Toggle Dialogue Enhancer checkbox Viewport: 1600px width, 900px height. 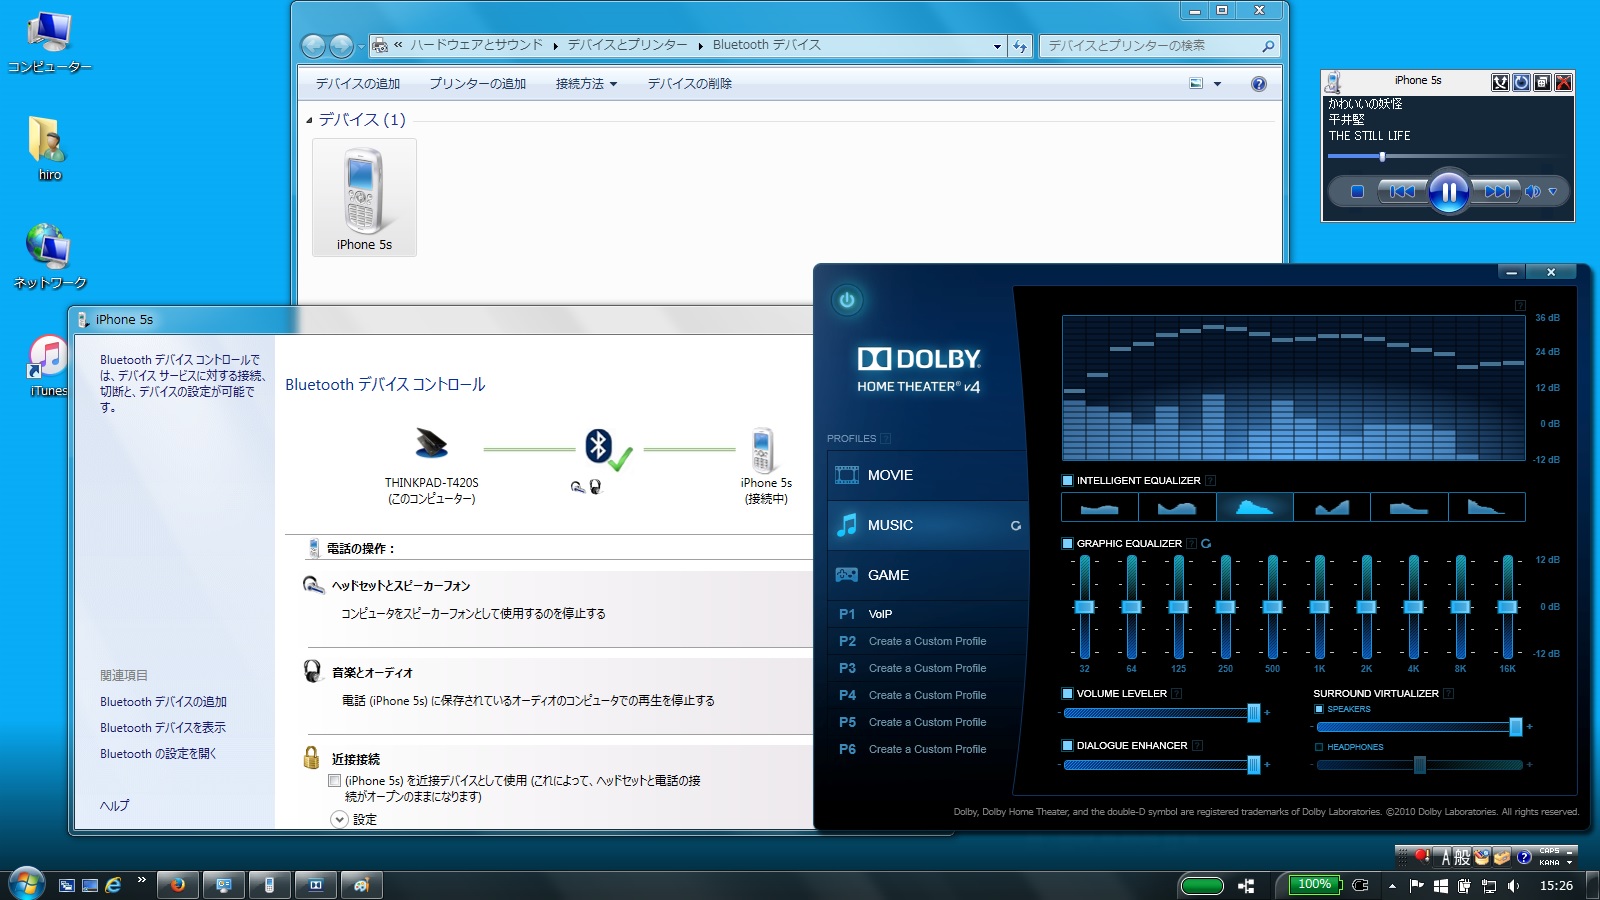(1067, 746)
